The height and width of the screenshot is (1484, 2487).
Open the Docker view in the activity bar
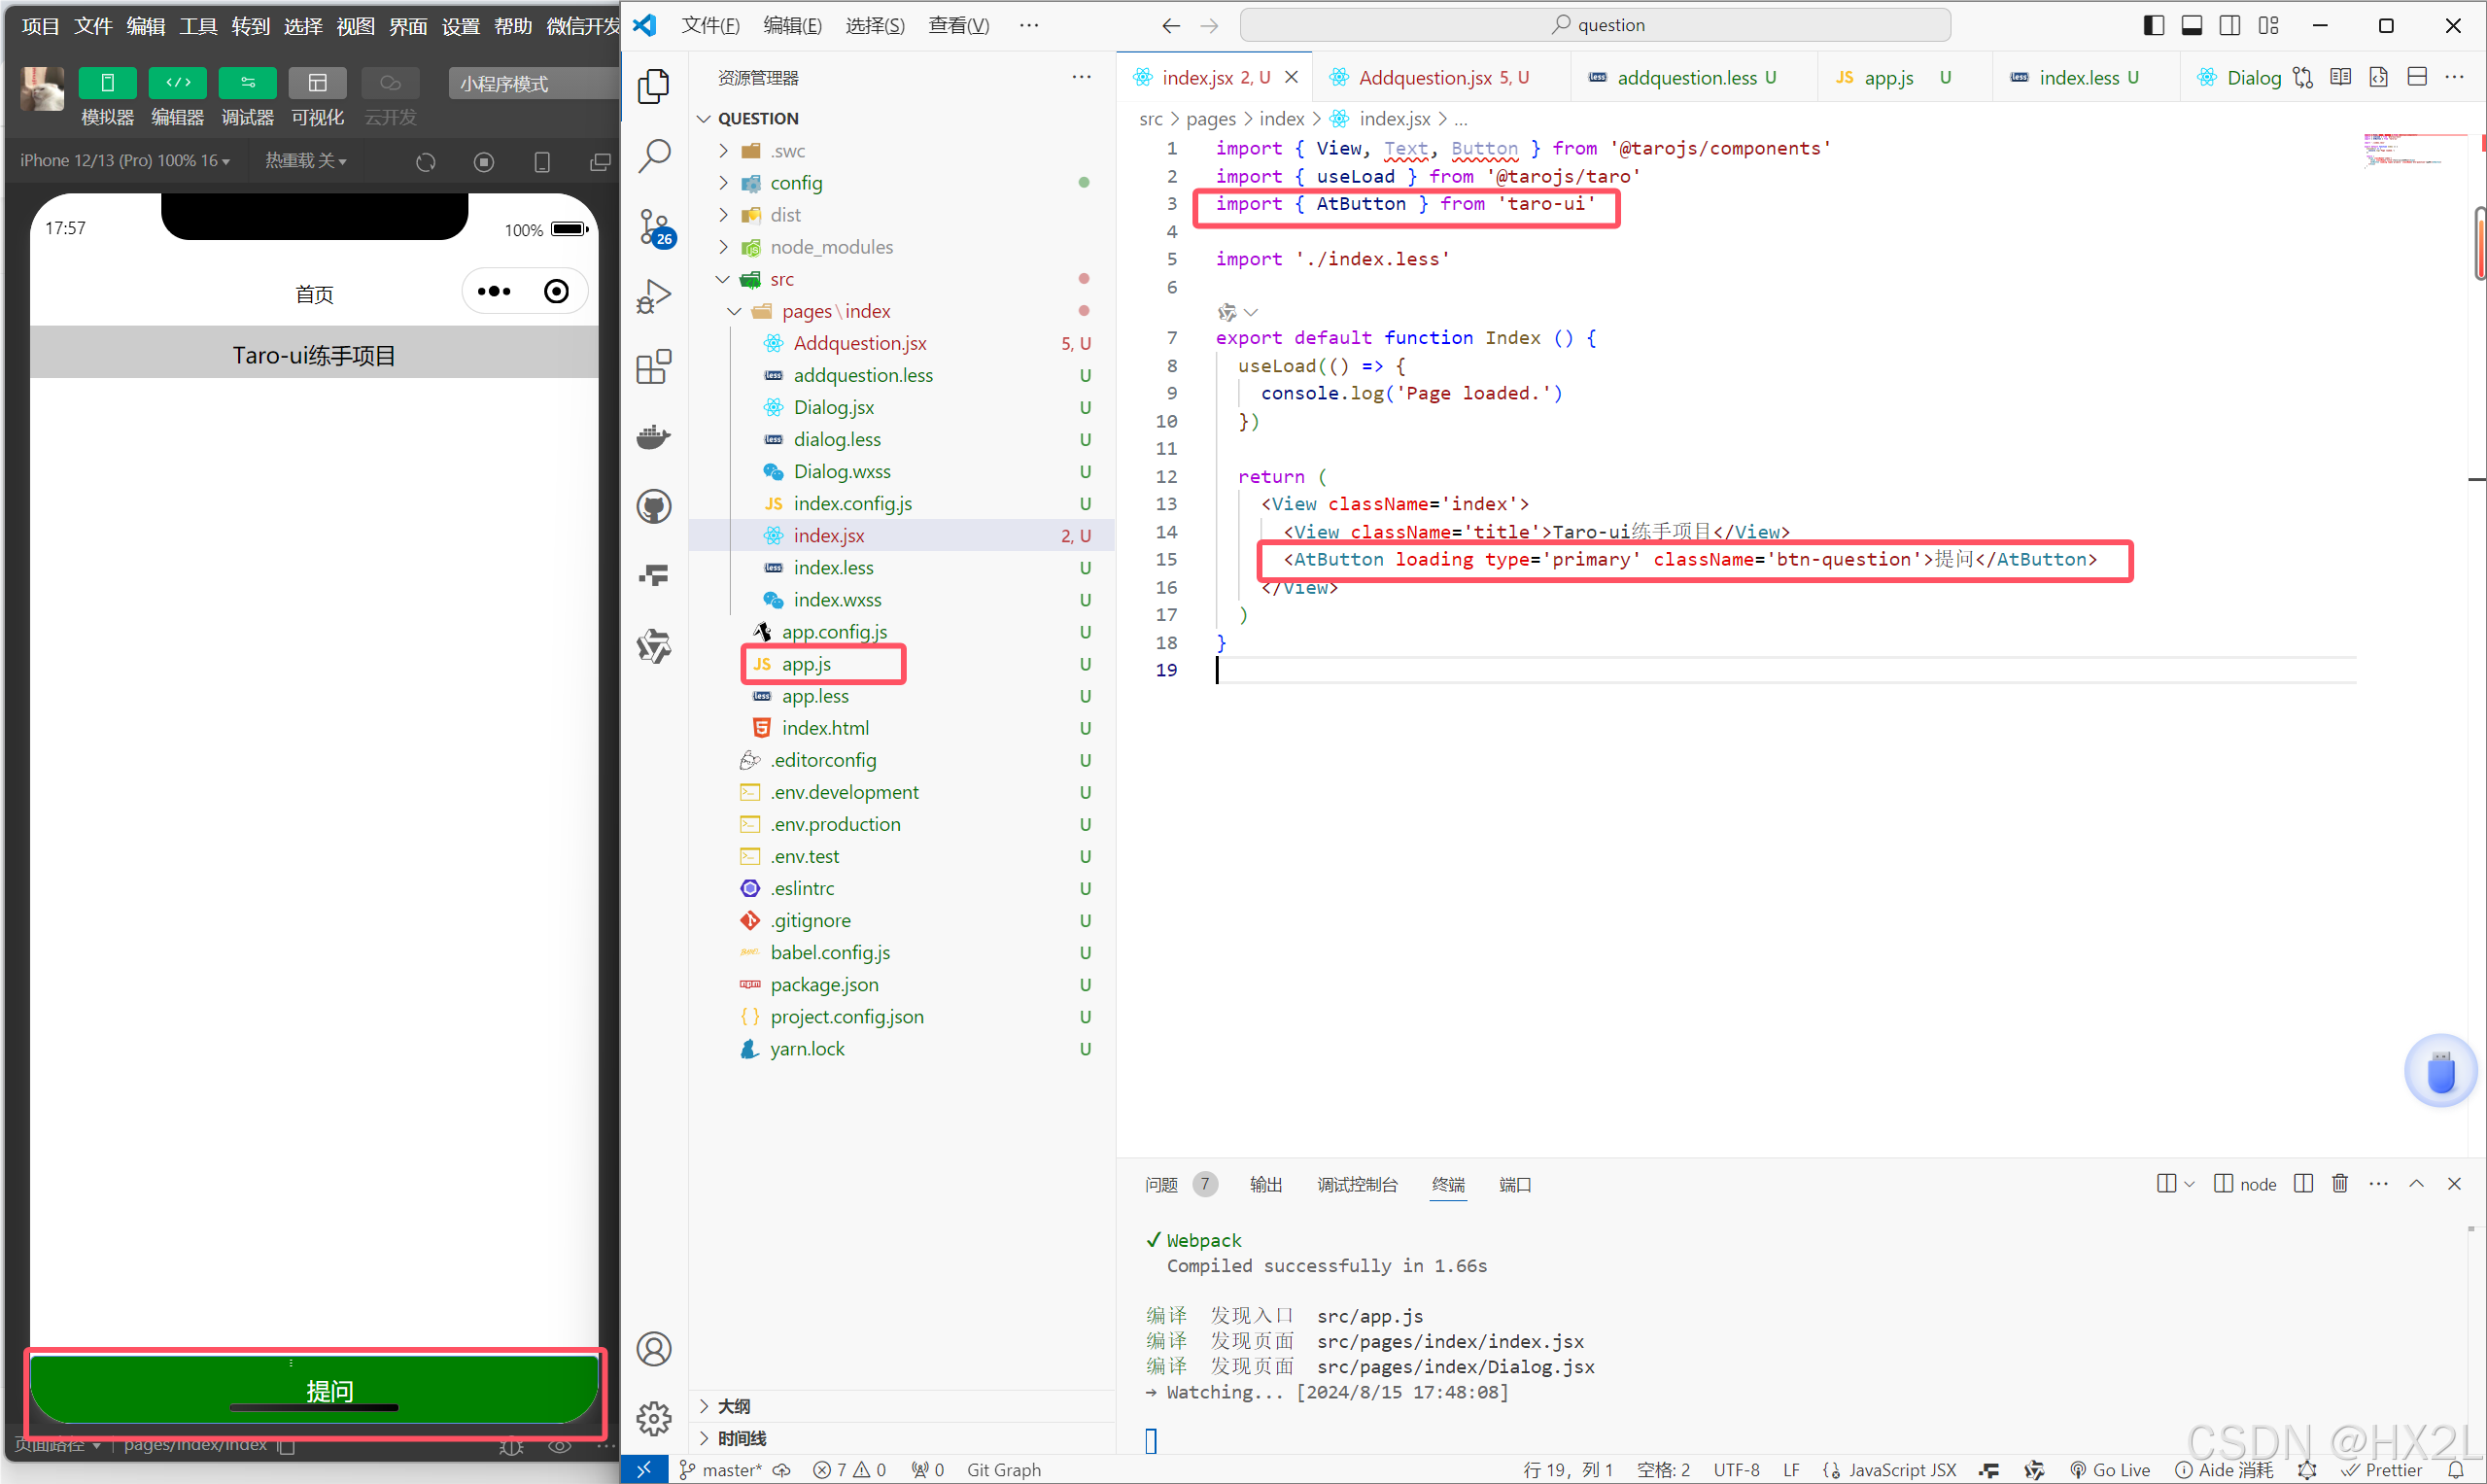point(654,437)
